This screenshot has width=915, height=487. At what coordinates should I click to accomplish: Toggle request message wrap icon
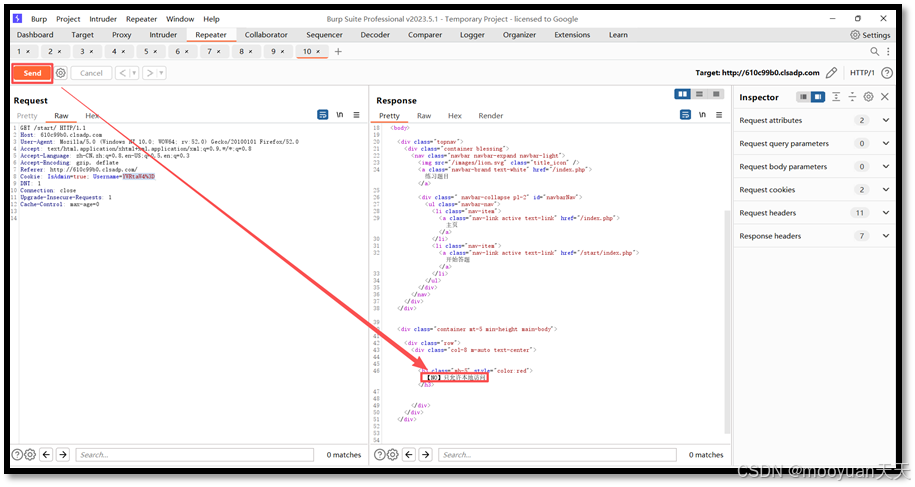click(x=323, y=115)
